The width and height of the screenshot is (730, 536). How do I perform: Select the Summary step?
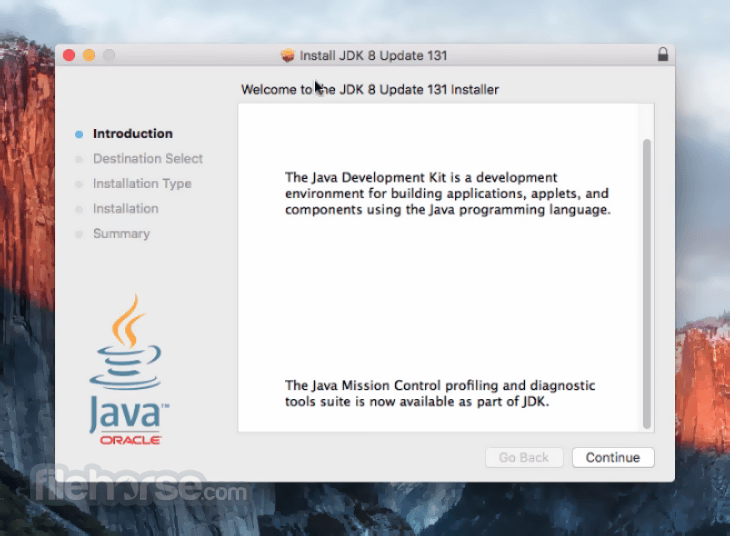121,233
